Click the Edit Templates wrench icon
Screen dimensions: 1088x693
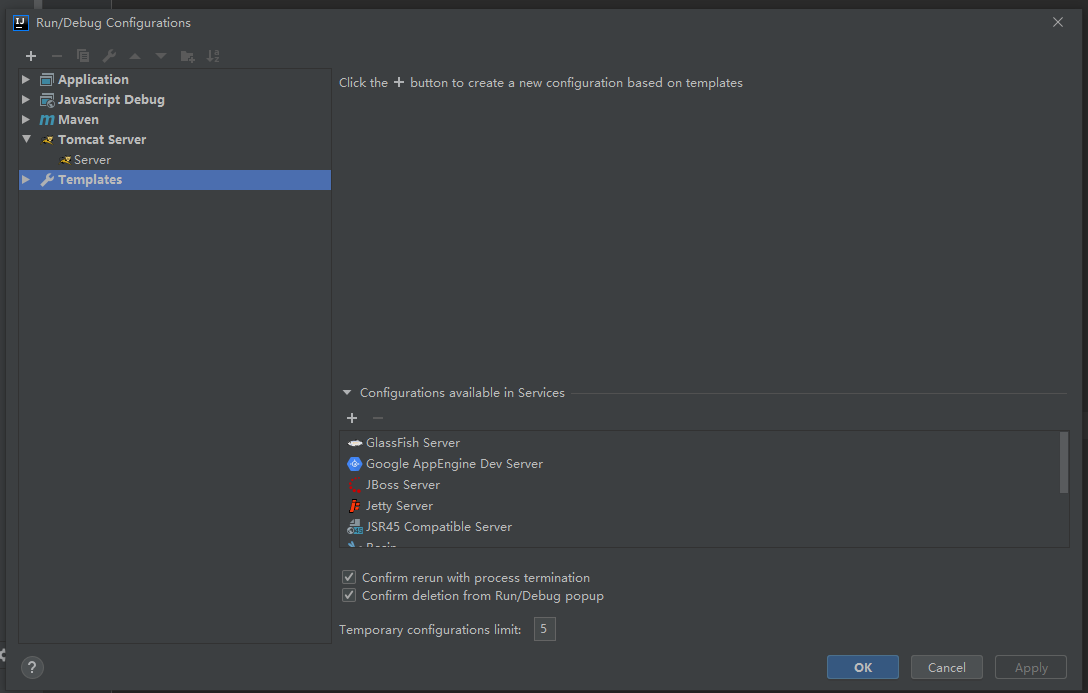coord(108,56)
